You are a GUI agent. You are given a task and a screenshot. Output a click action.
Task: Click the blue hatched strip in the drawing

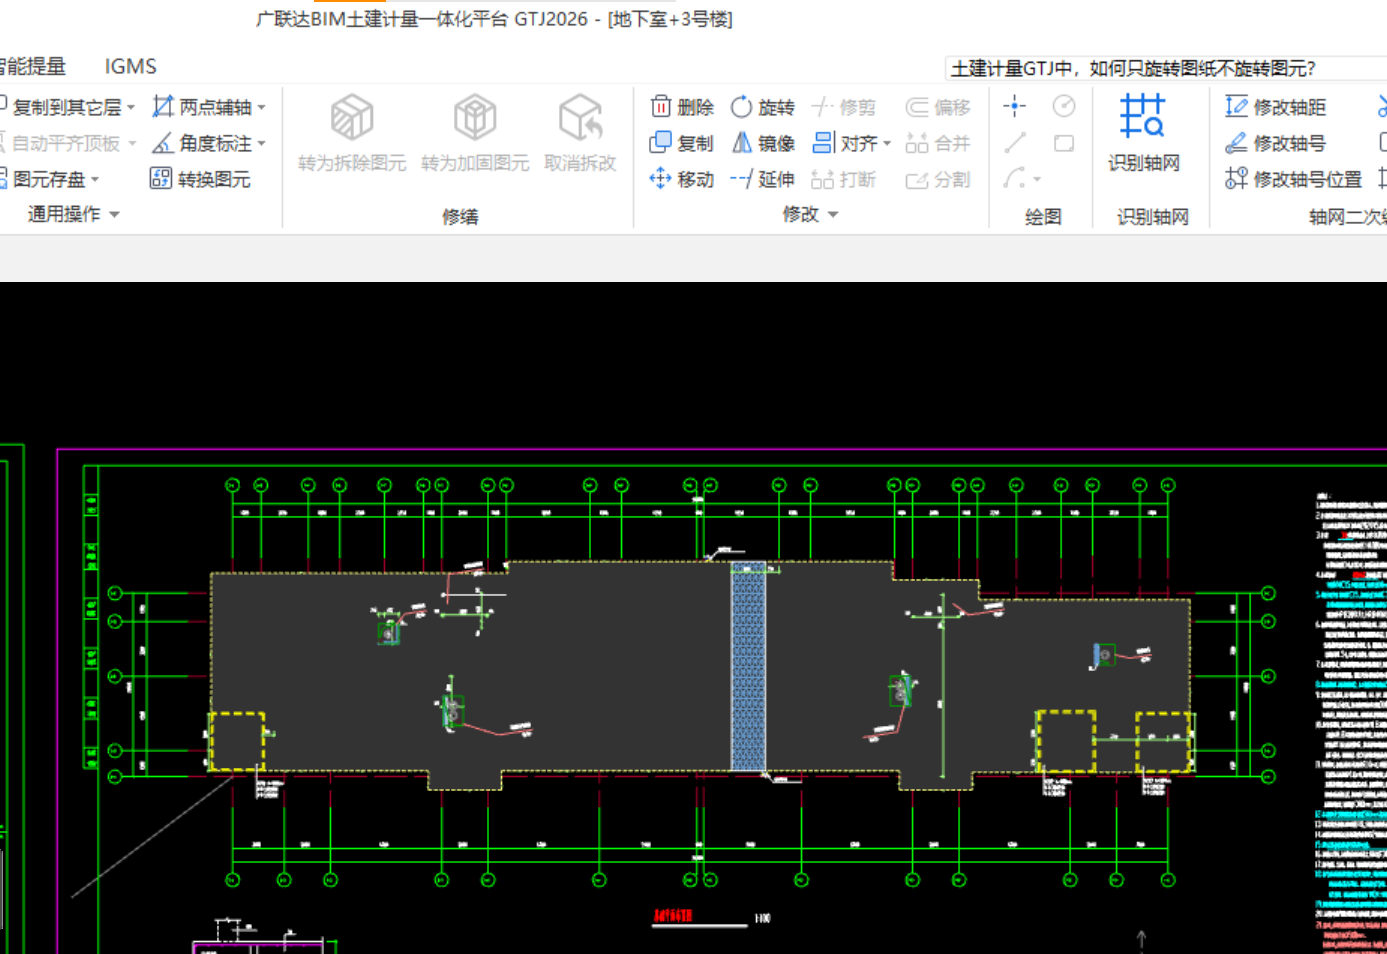[748, 668]
